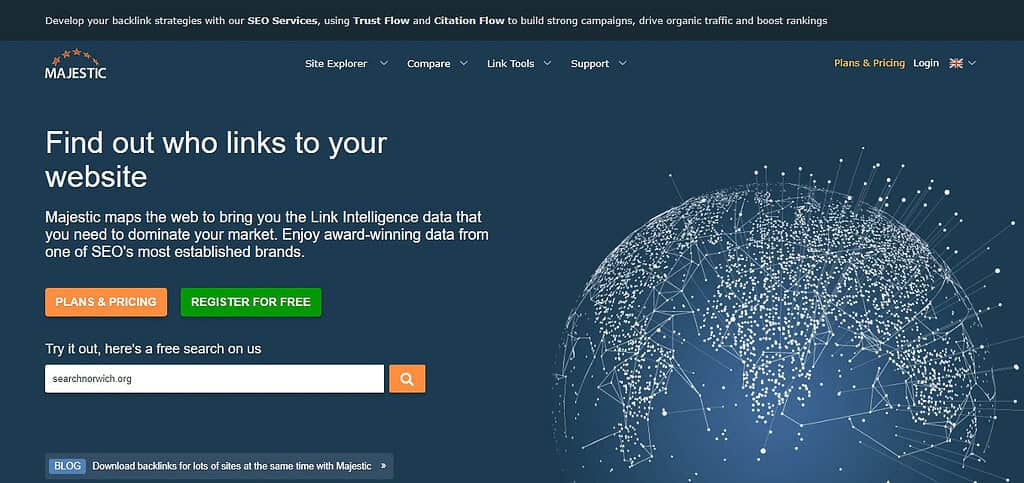Open the SEO Services link in the banner
This screenshot has width=1024, height=483.
click(283, 21)
